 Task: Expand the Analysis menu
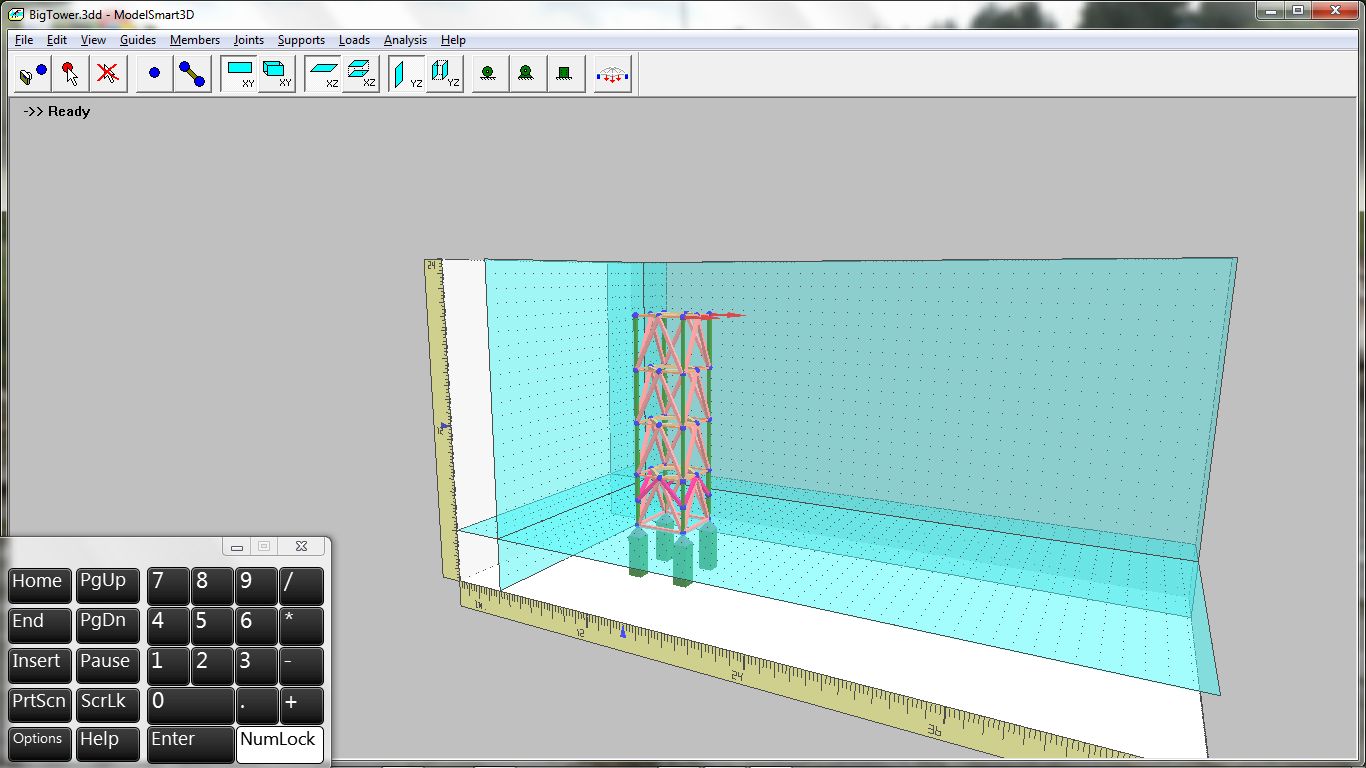[x=405, y=40]
